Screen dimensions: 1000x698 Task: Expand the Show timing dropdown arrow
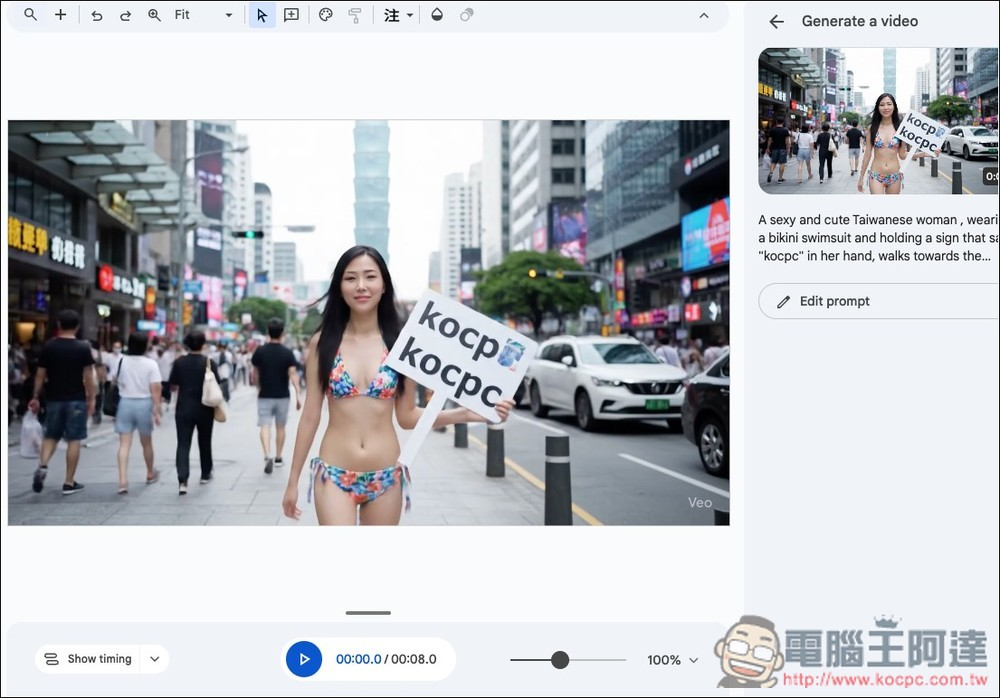155,659
